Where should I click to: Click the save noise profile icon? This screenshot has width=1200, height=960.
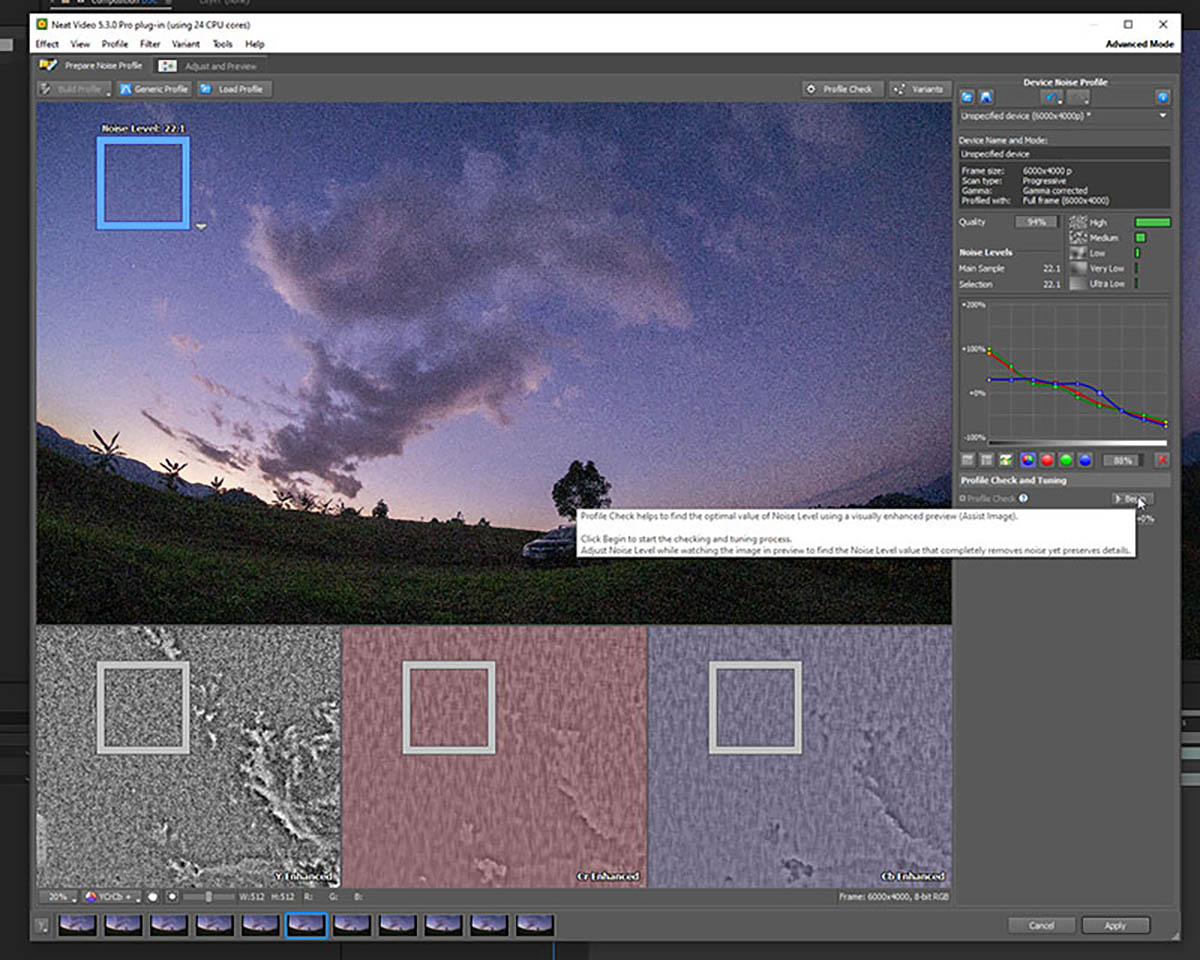[x=986, y=97]
